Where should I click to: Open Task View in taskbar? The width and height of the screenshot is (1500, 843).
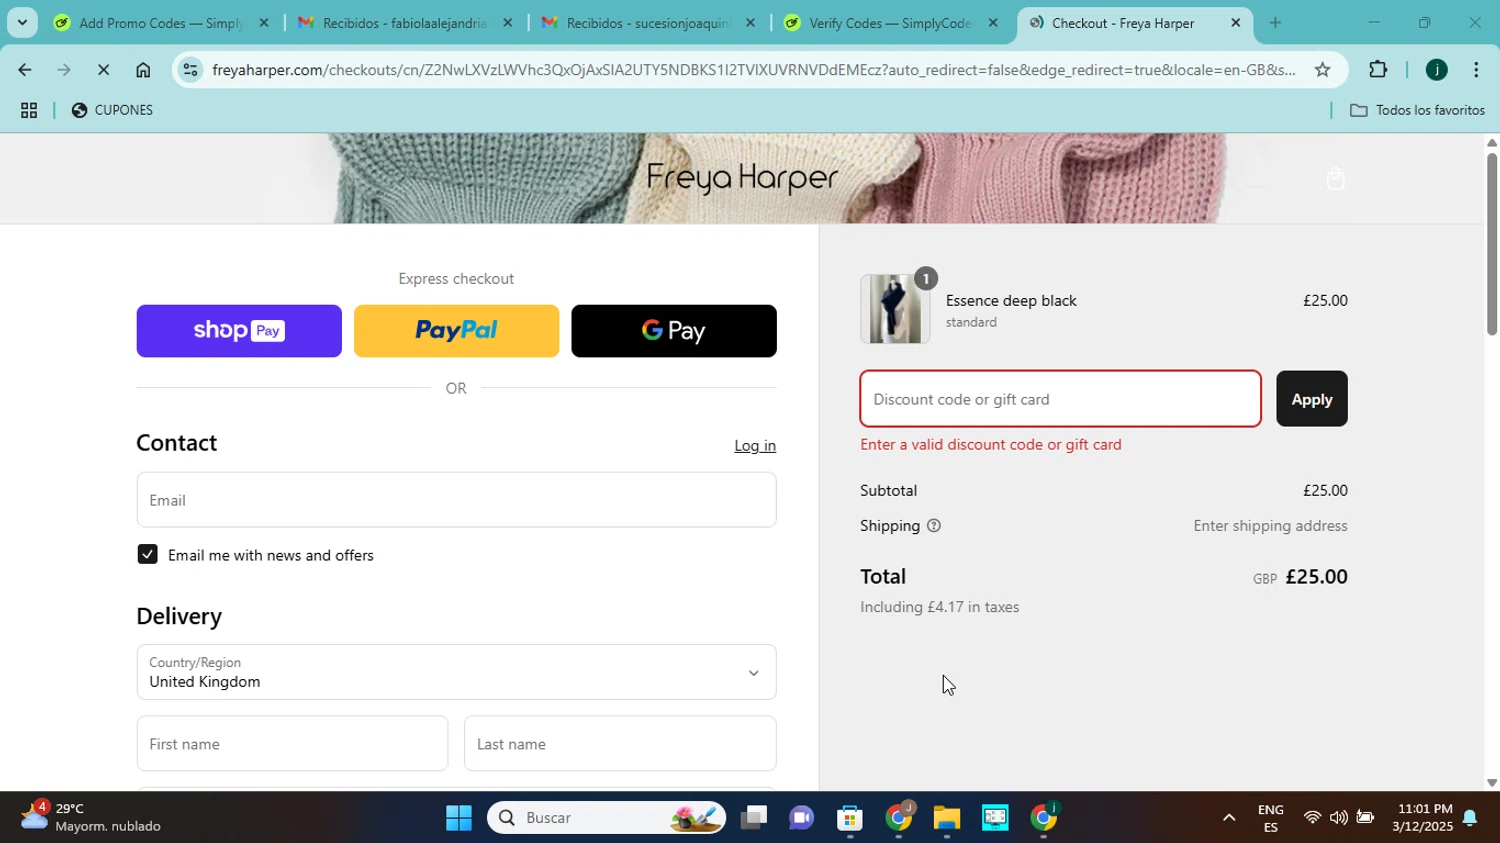pos(754,818)
